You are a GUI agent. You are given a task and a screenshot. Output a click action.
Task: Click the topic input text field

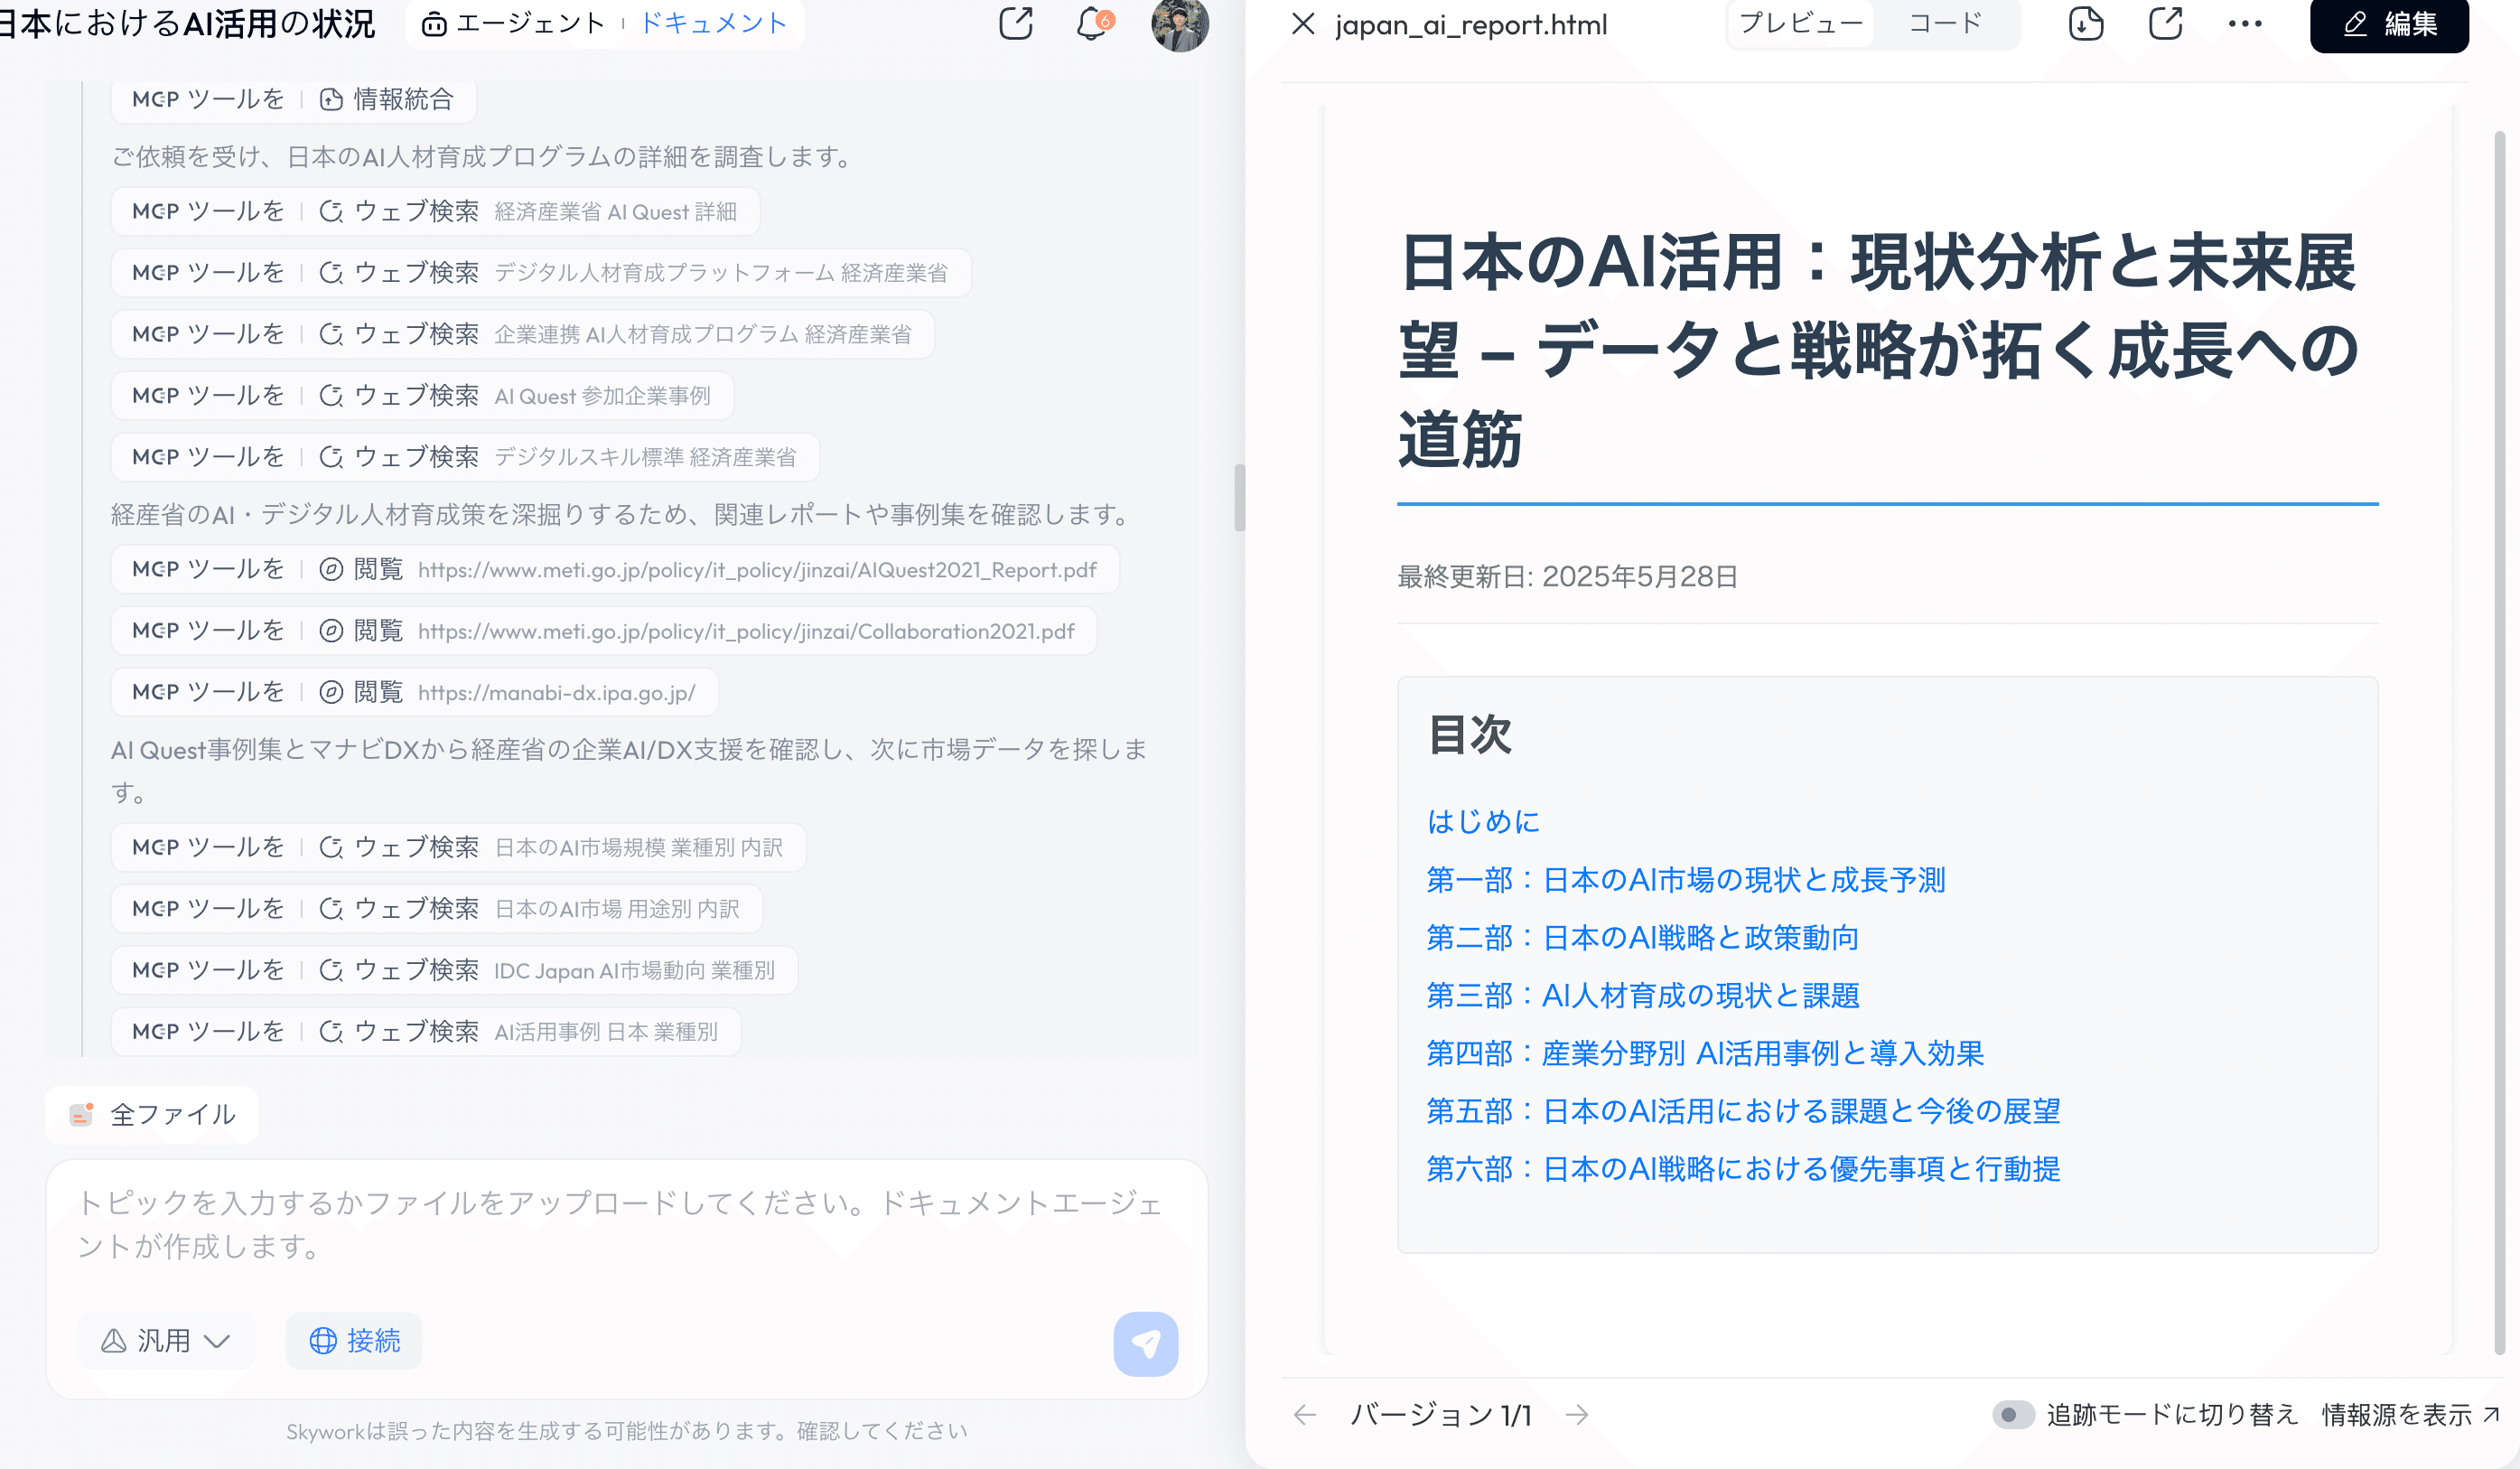tap(620, 1224)
